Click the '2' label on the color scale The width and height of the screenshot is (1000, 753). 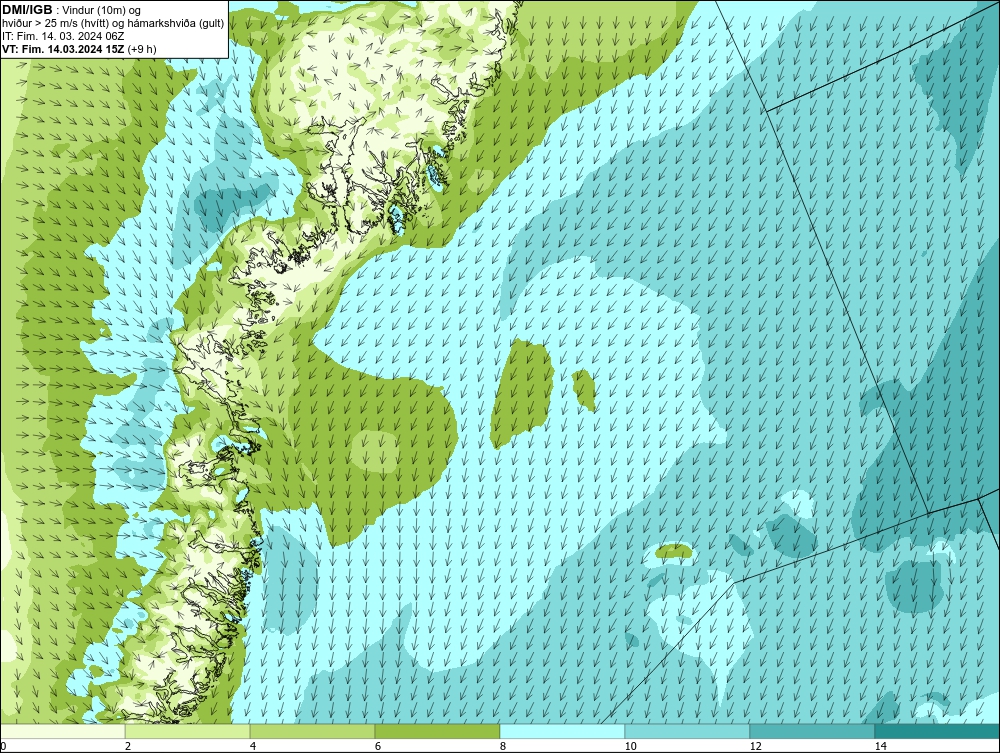point(128,746)
